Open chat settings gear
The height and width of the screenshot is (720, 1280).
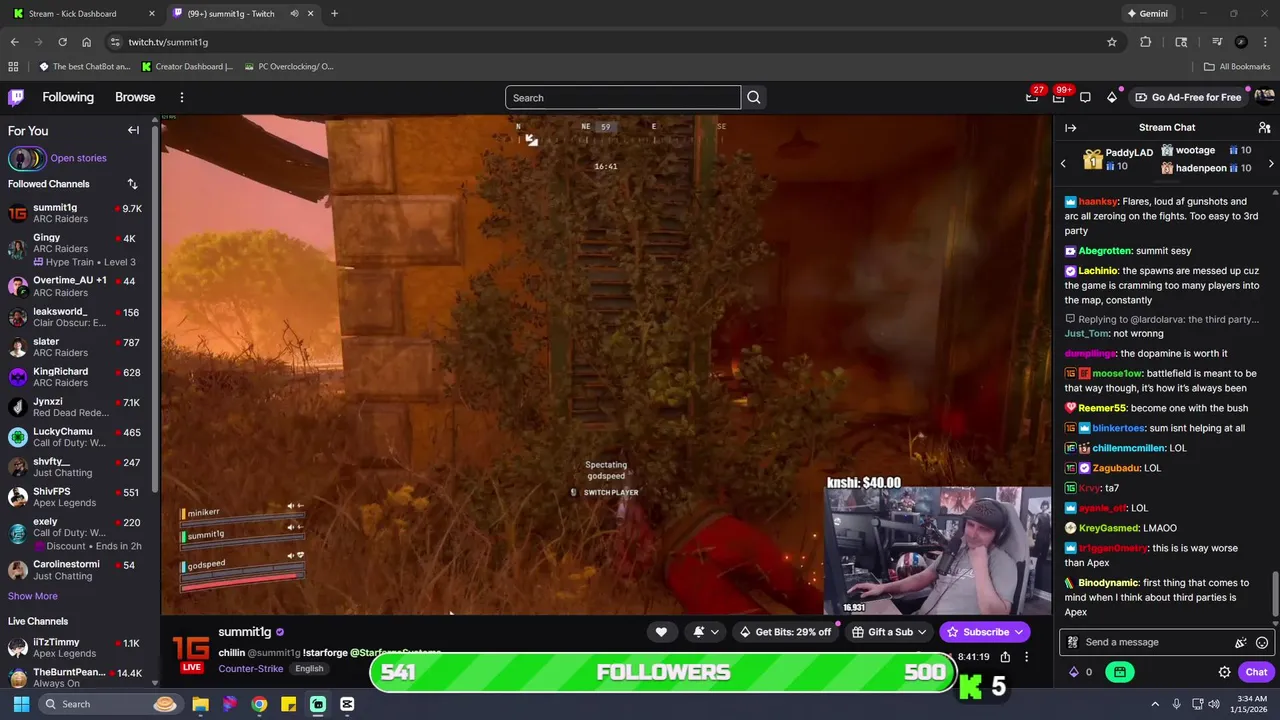point(1224,672)
